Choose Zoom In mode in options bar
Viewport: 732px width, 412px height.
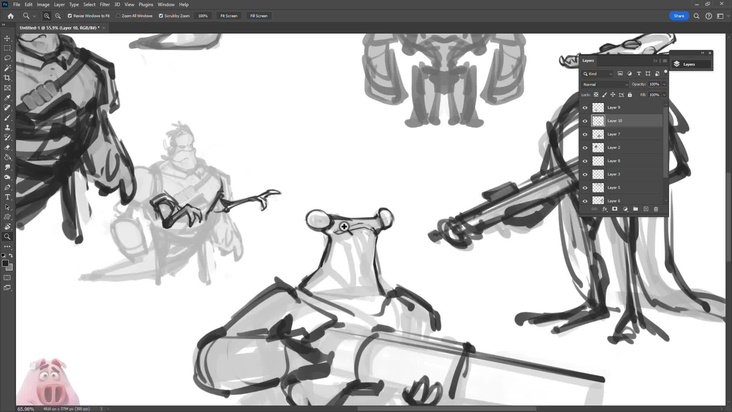point(47,16)
